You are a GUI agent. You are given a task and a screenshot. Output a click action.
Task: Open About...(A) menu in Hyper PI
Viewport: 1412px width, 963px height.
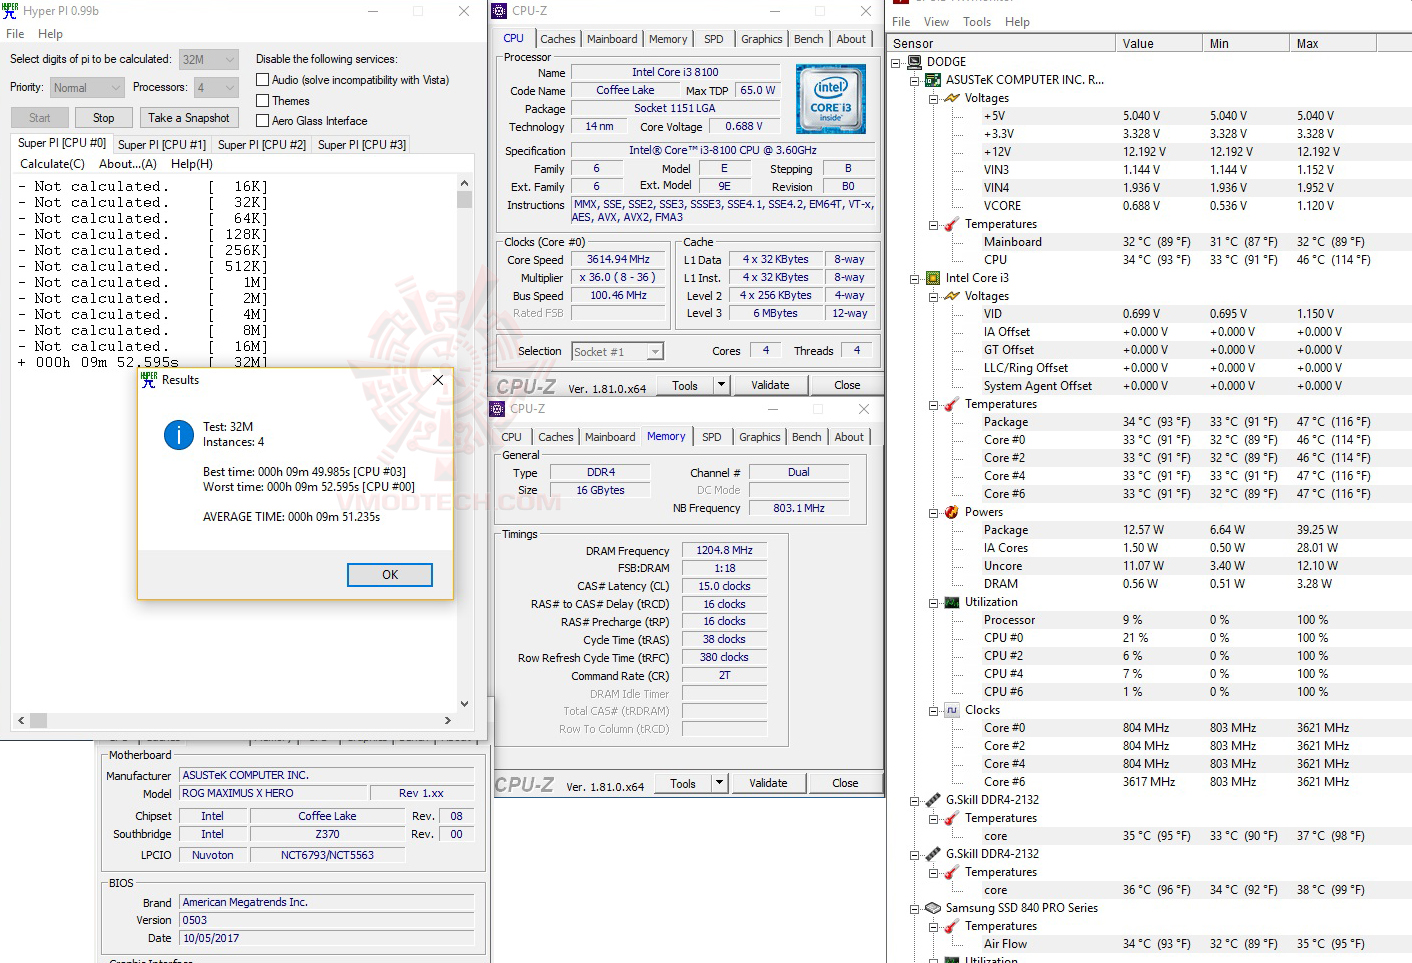[x=128, y=164]
